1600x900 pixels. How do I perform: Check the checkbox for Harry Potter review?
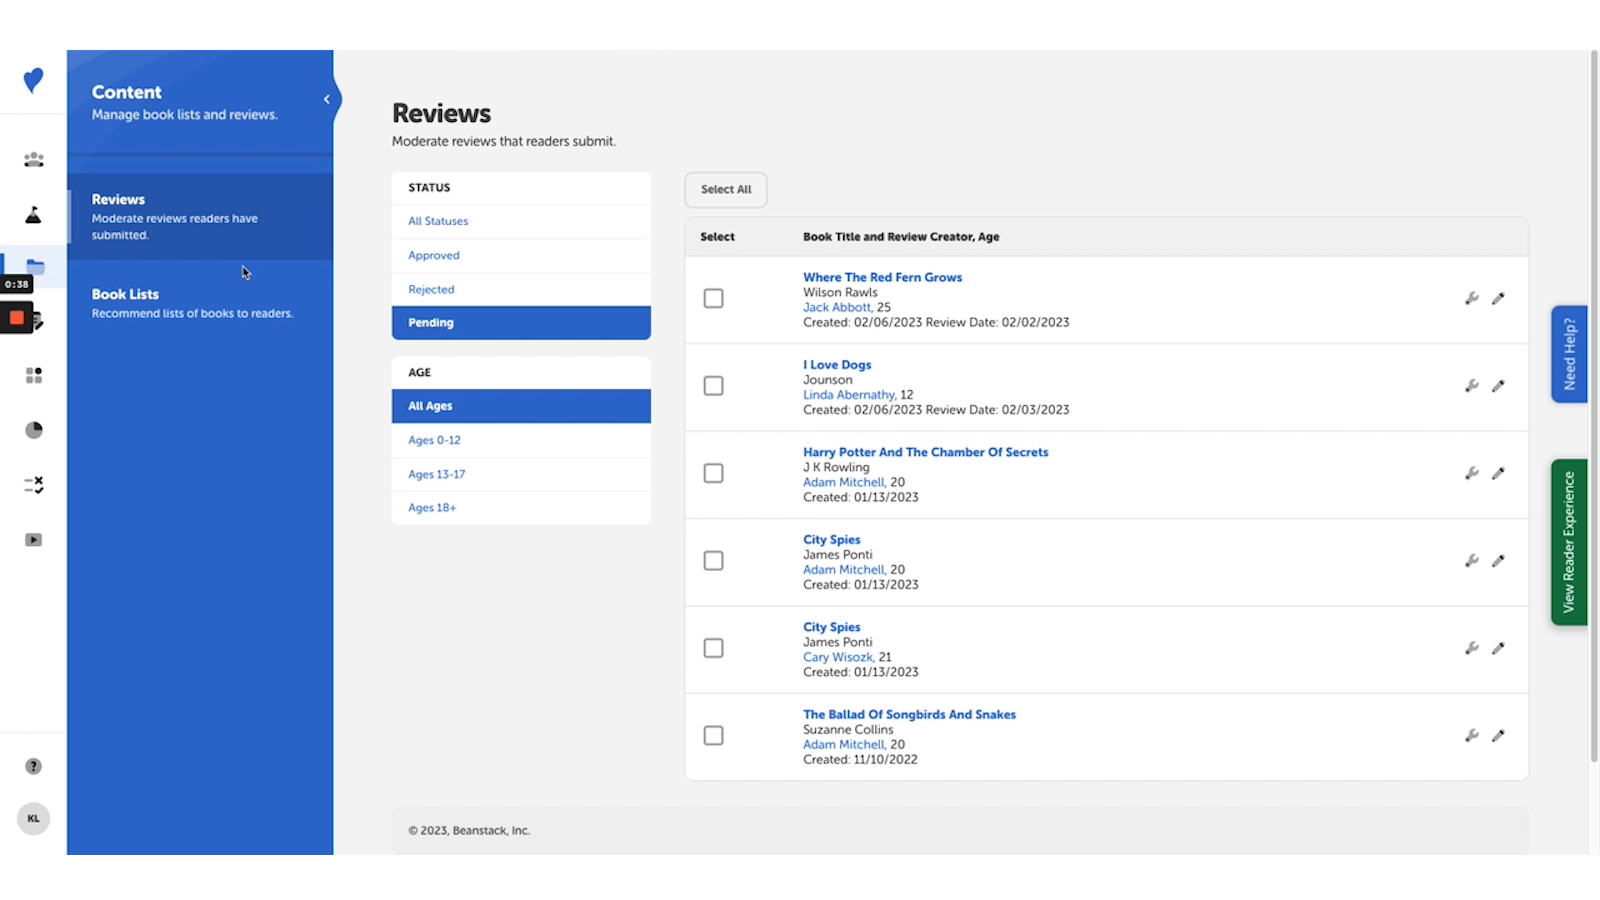tap(713, 472)
